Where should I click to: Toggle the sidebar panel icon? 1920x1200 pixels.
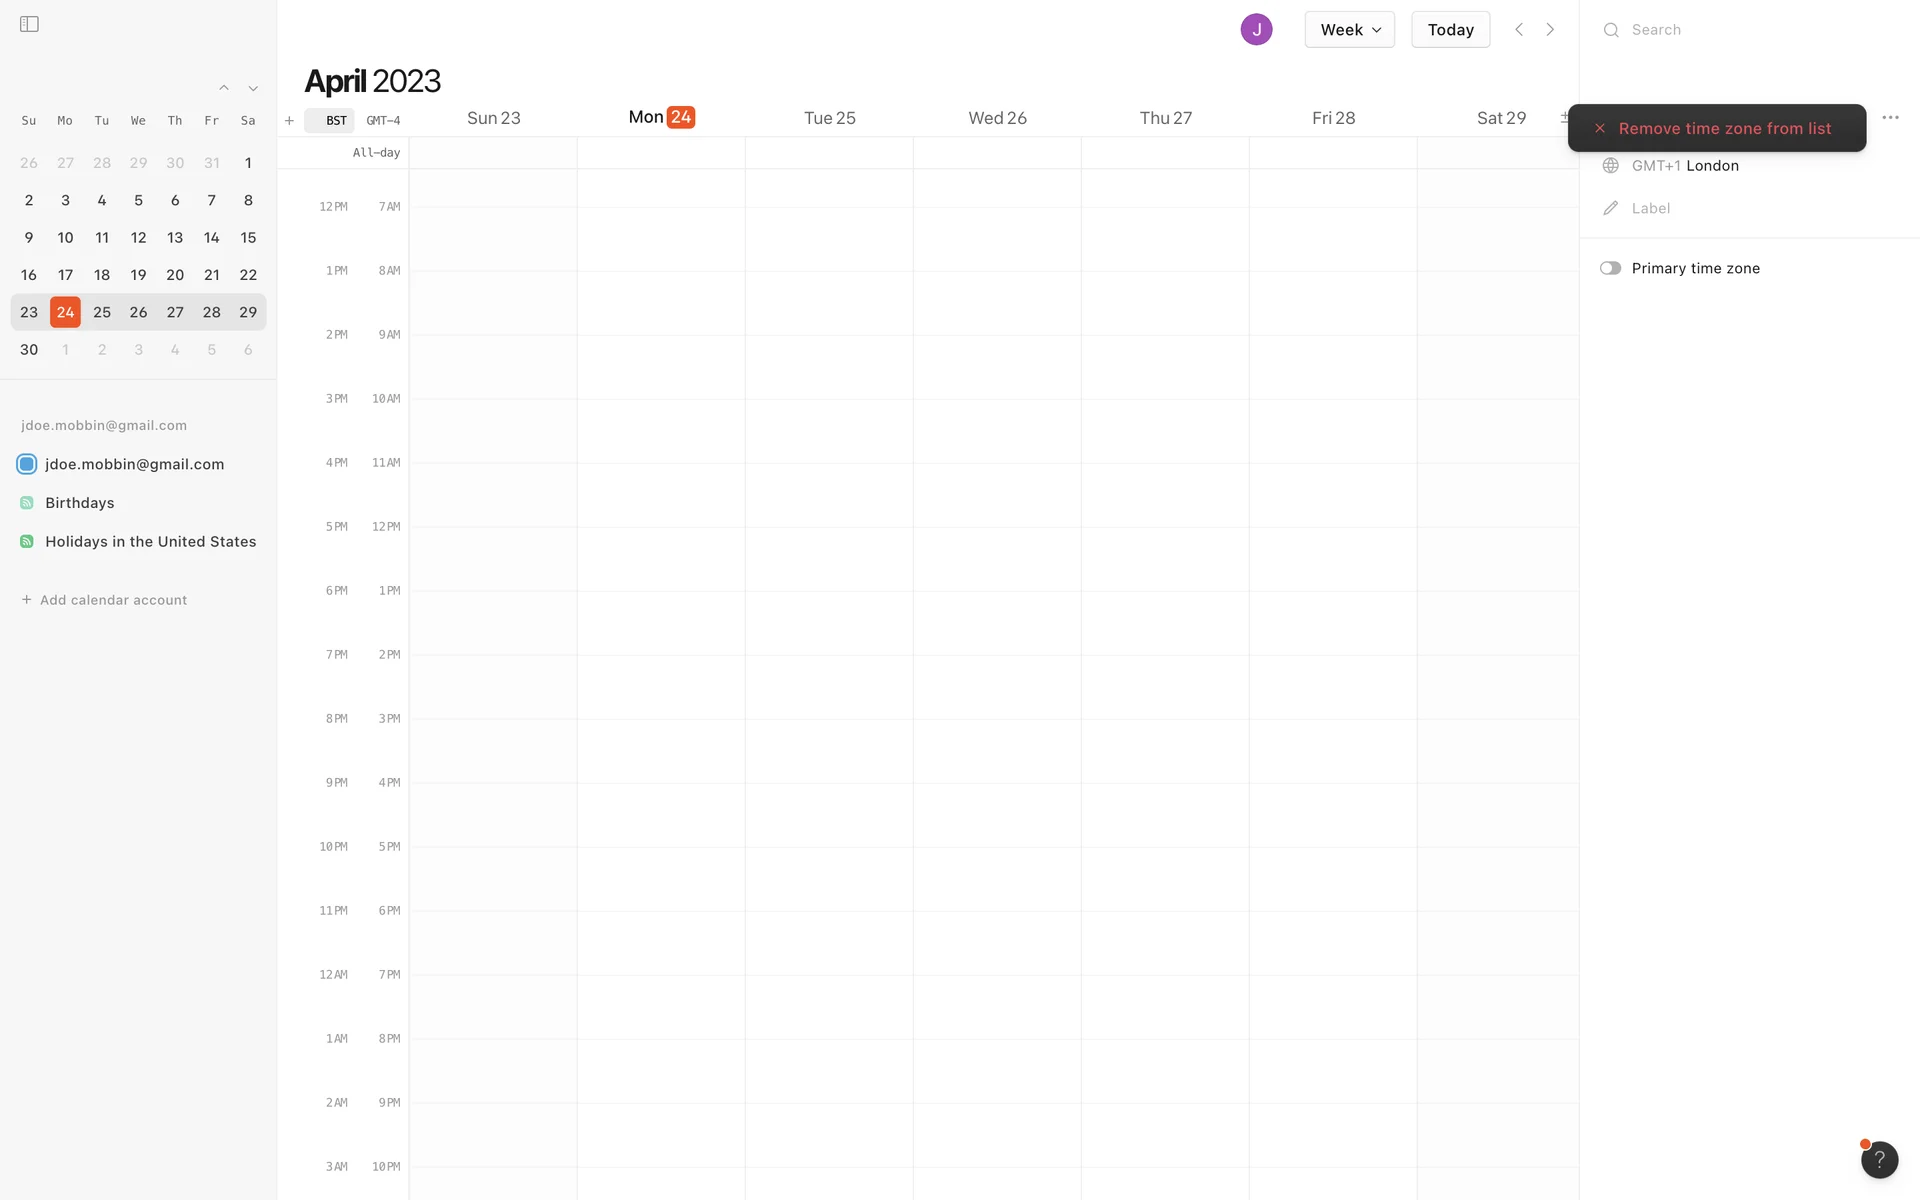coord(29,24)
